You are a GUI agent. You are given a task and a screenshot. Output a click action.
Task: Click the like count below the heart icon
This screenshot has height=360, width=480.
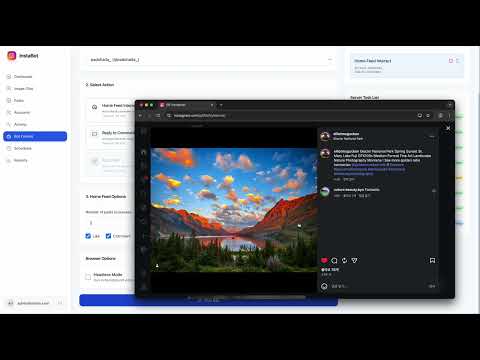(x=330, y=269)
